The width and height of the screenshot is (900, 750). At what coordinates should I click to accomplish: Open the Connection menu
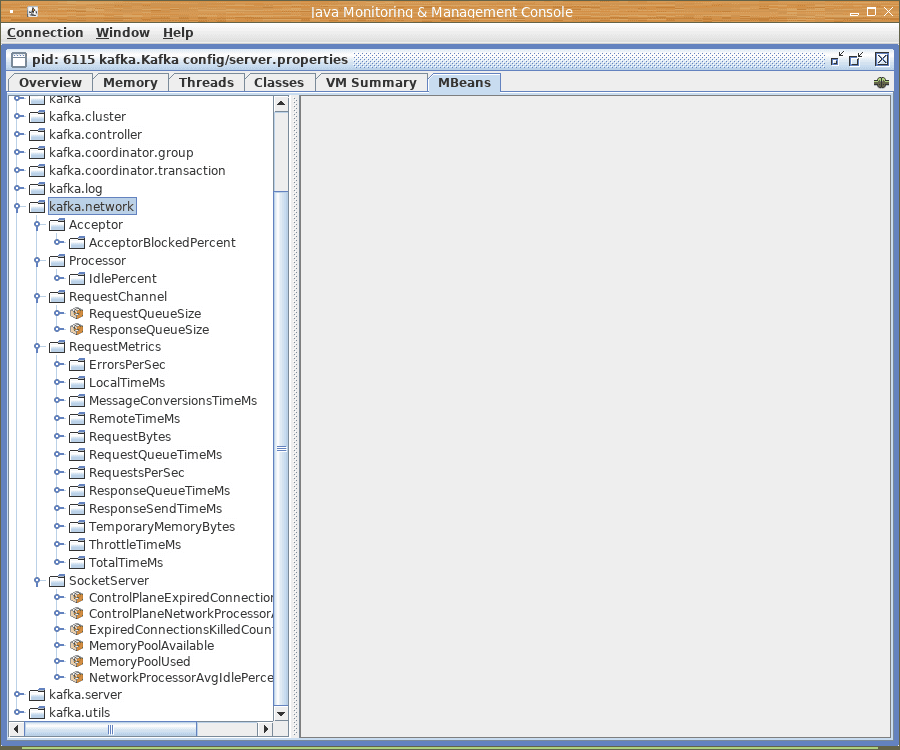coord(45,33)
